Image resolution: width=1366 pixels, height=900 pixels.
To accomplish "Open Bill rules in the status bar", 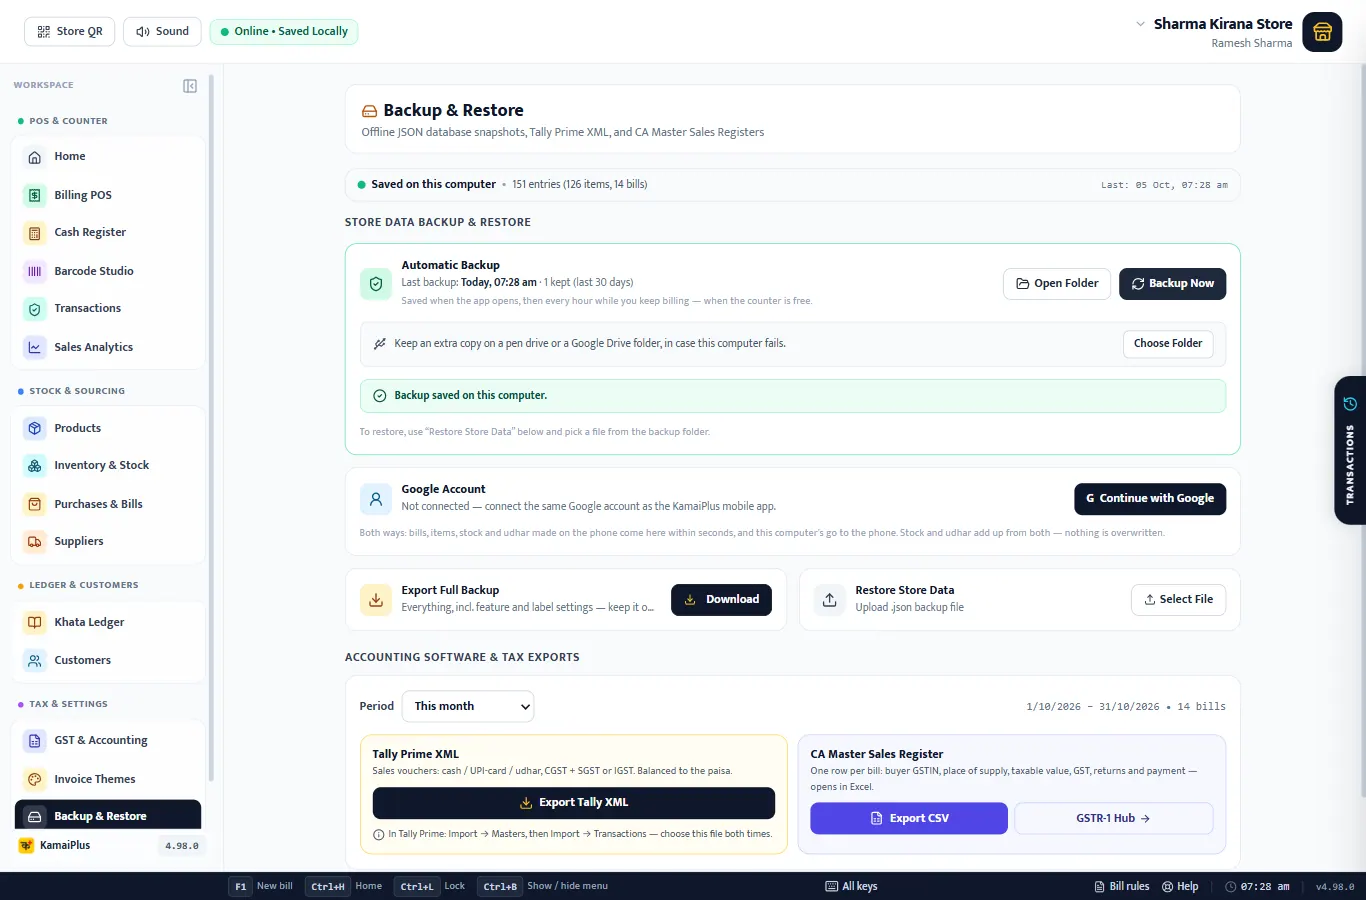I will pyautogui.click(x=1122, y=886).
